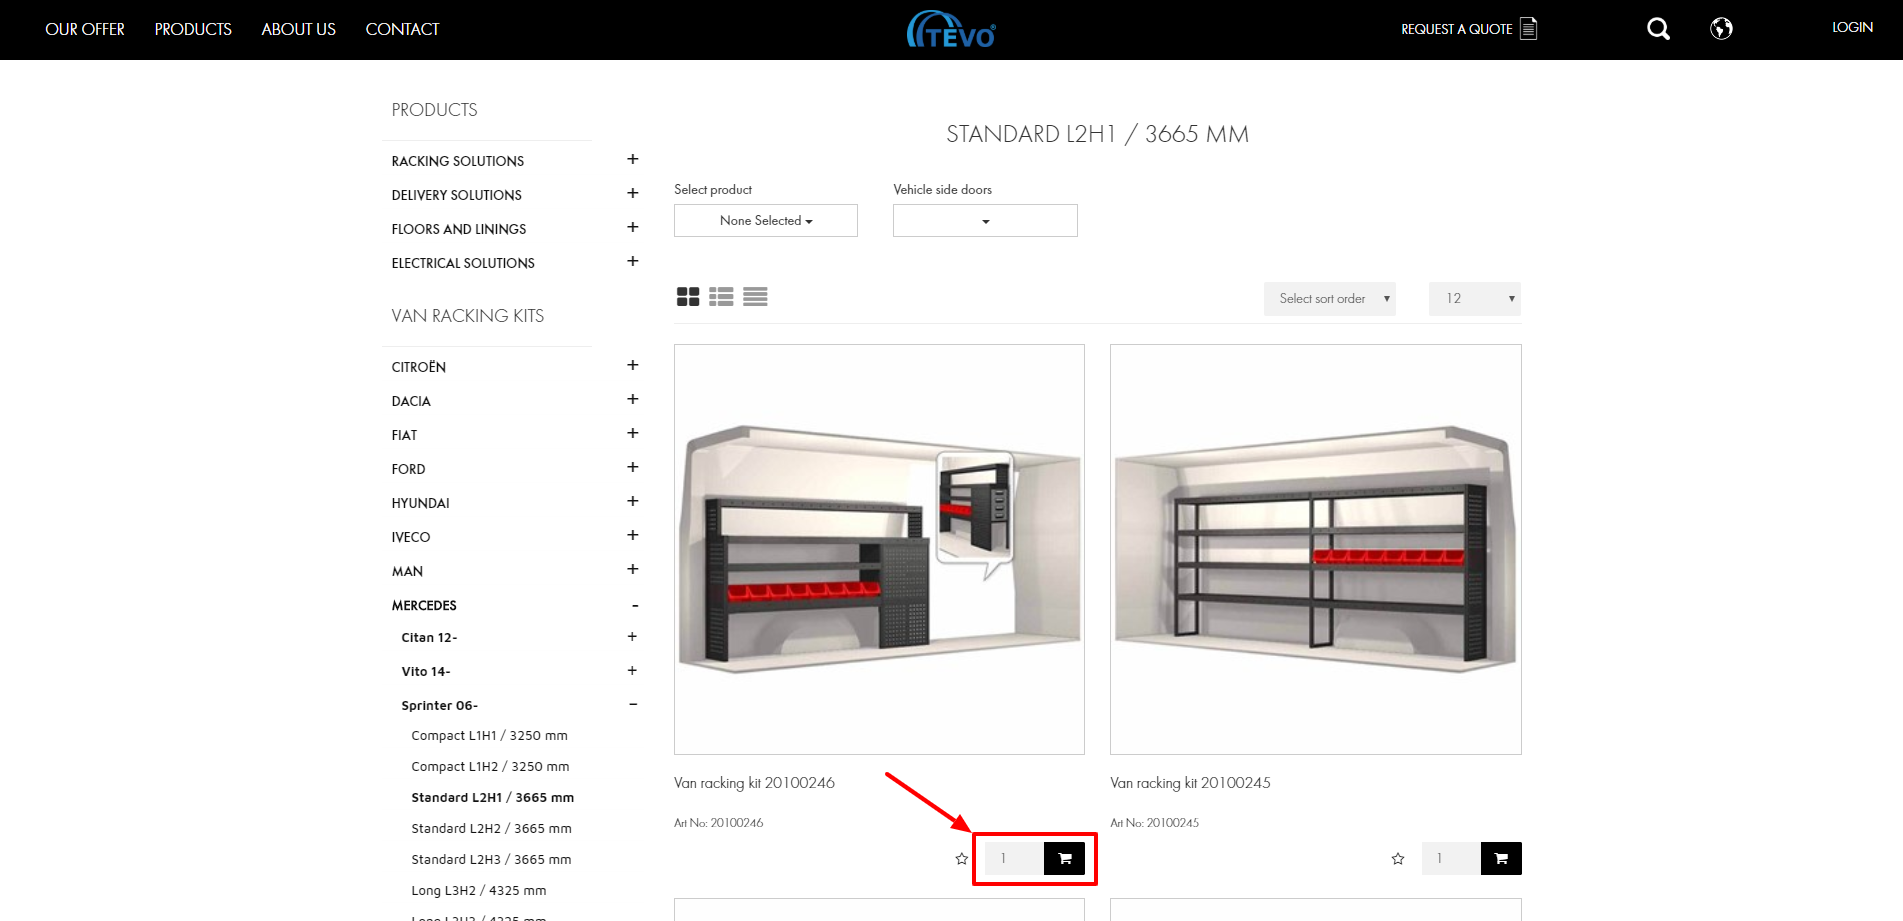Open the About Us menu item

298,29
